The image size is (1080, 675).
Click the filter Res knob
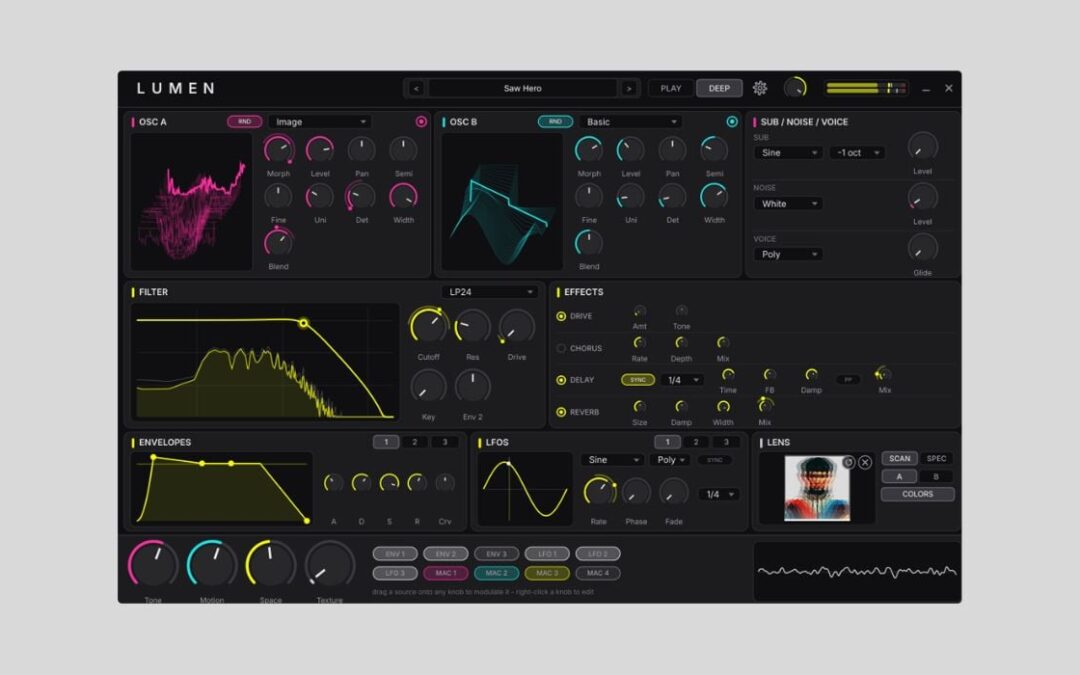coord(472,326)
